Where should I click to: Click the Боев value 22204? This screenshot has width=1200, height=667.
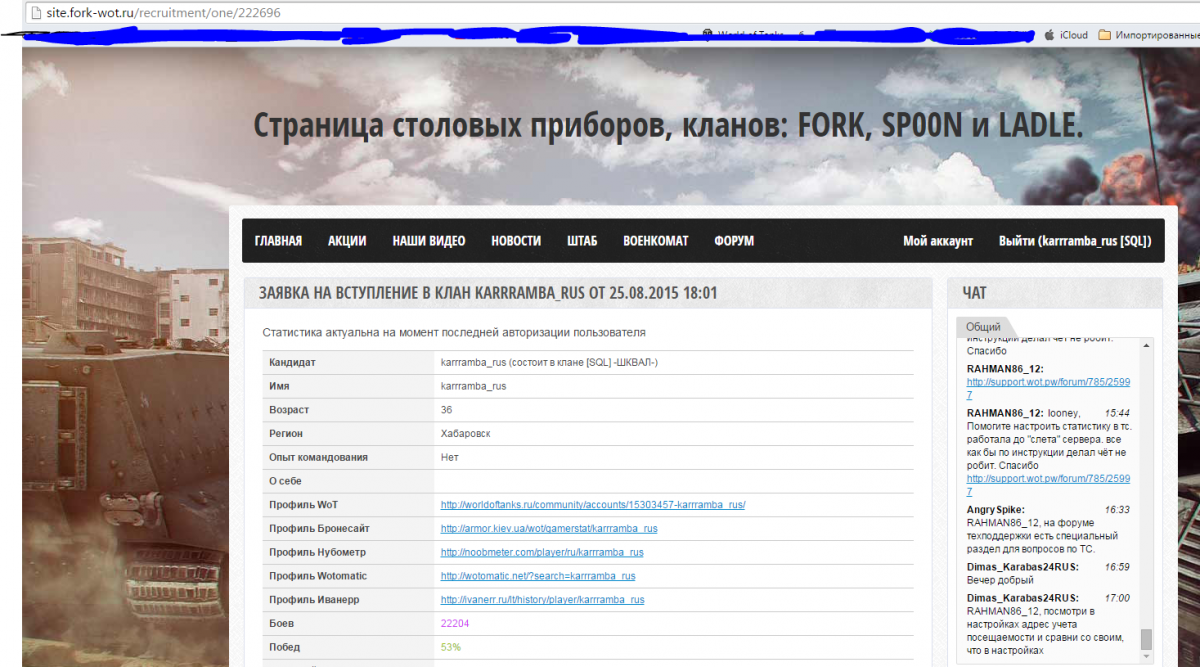click(x=455, y=623)
